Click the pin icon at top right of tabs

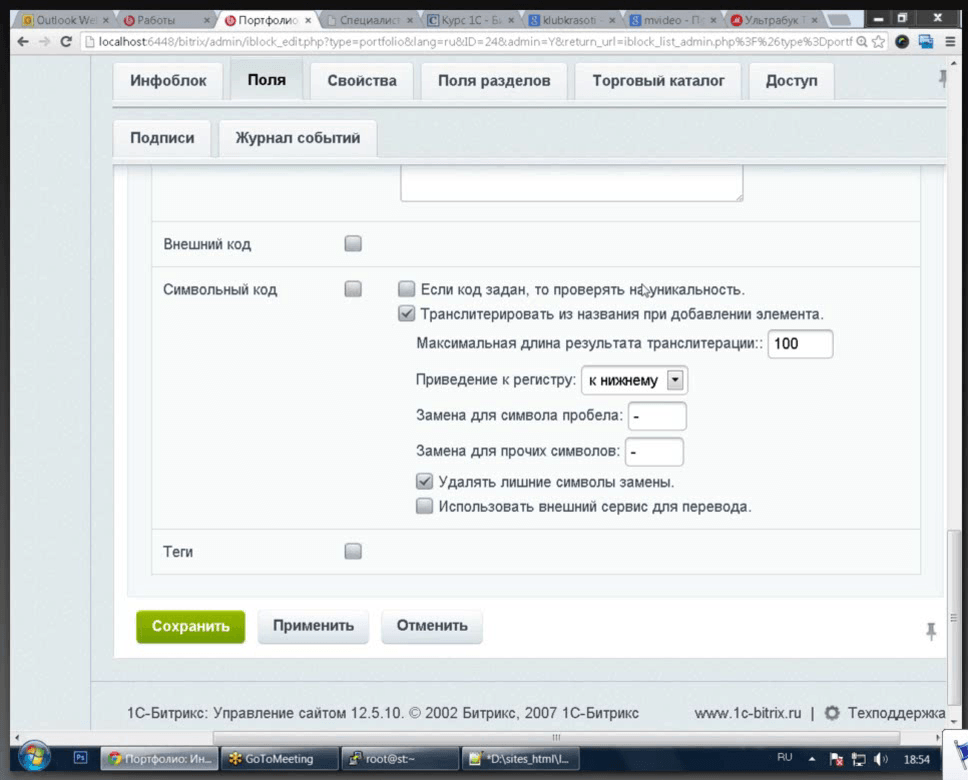[x=942, y=78]
